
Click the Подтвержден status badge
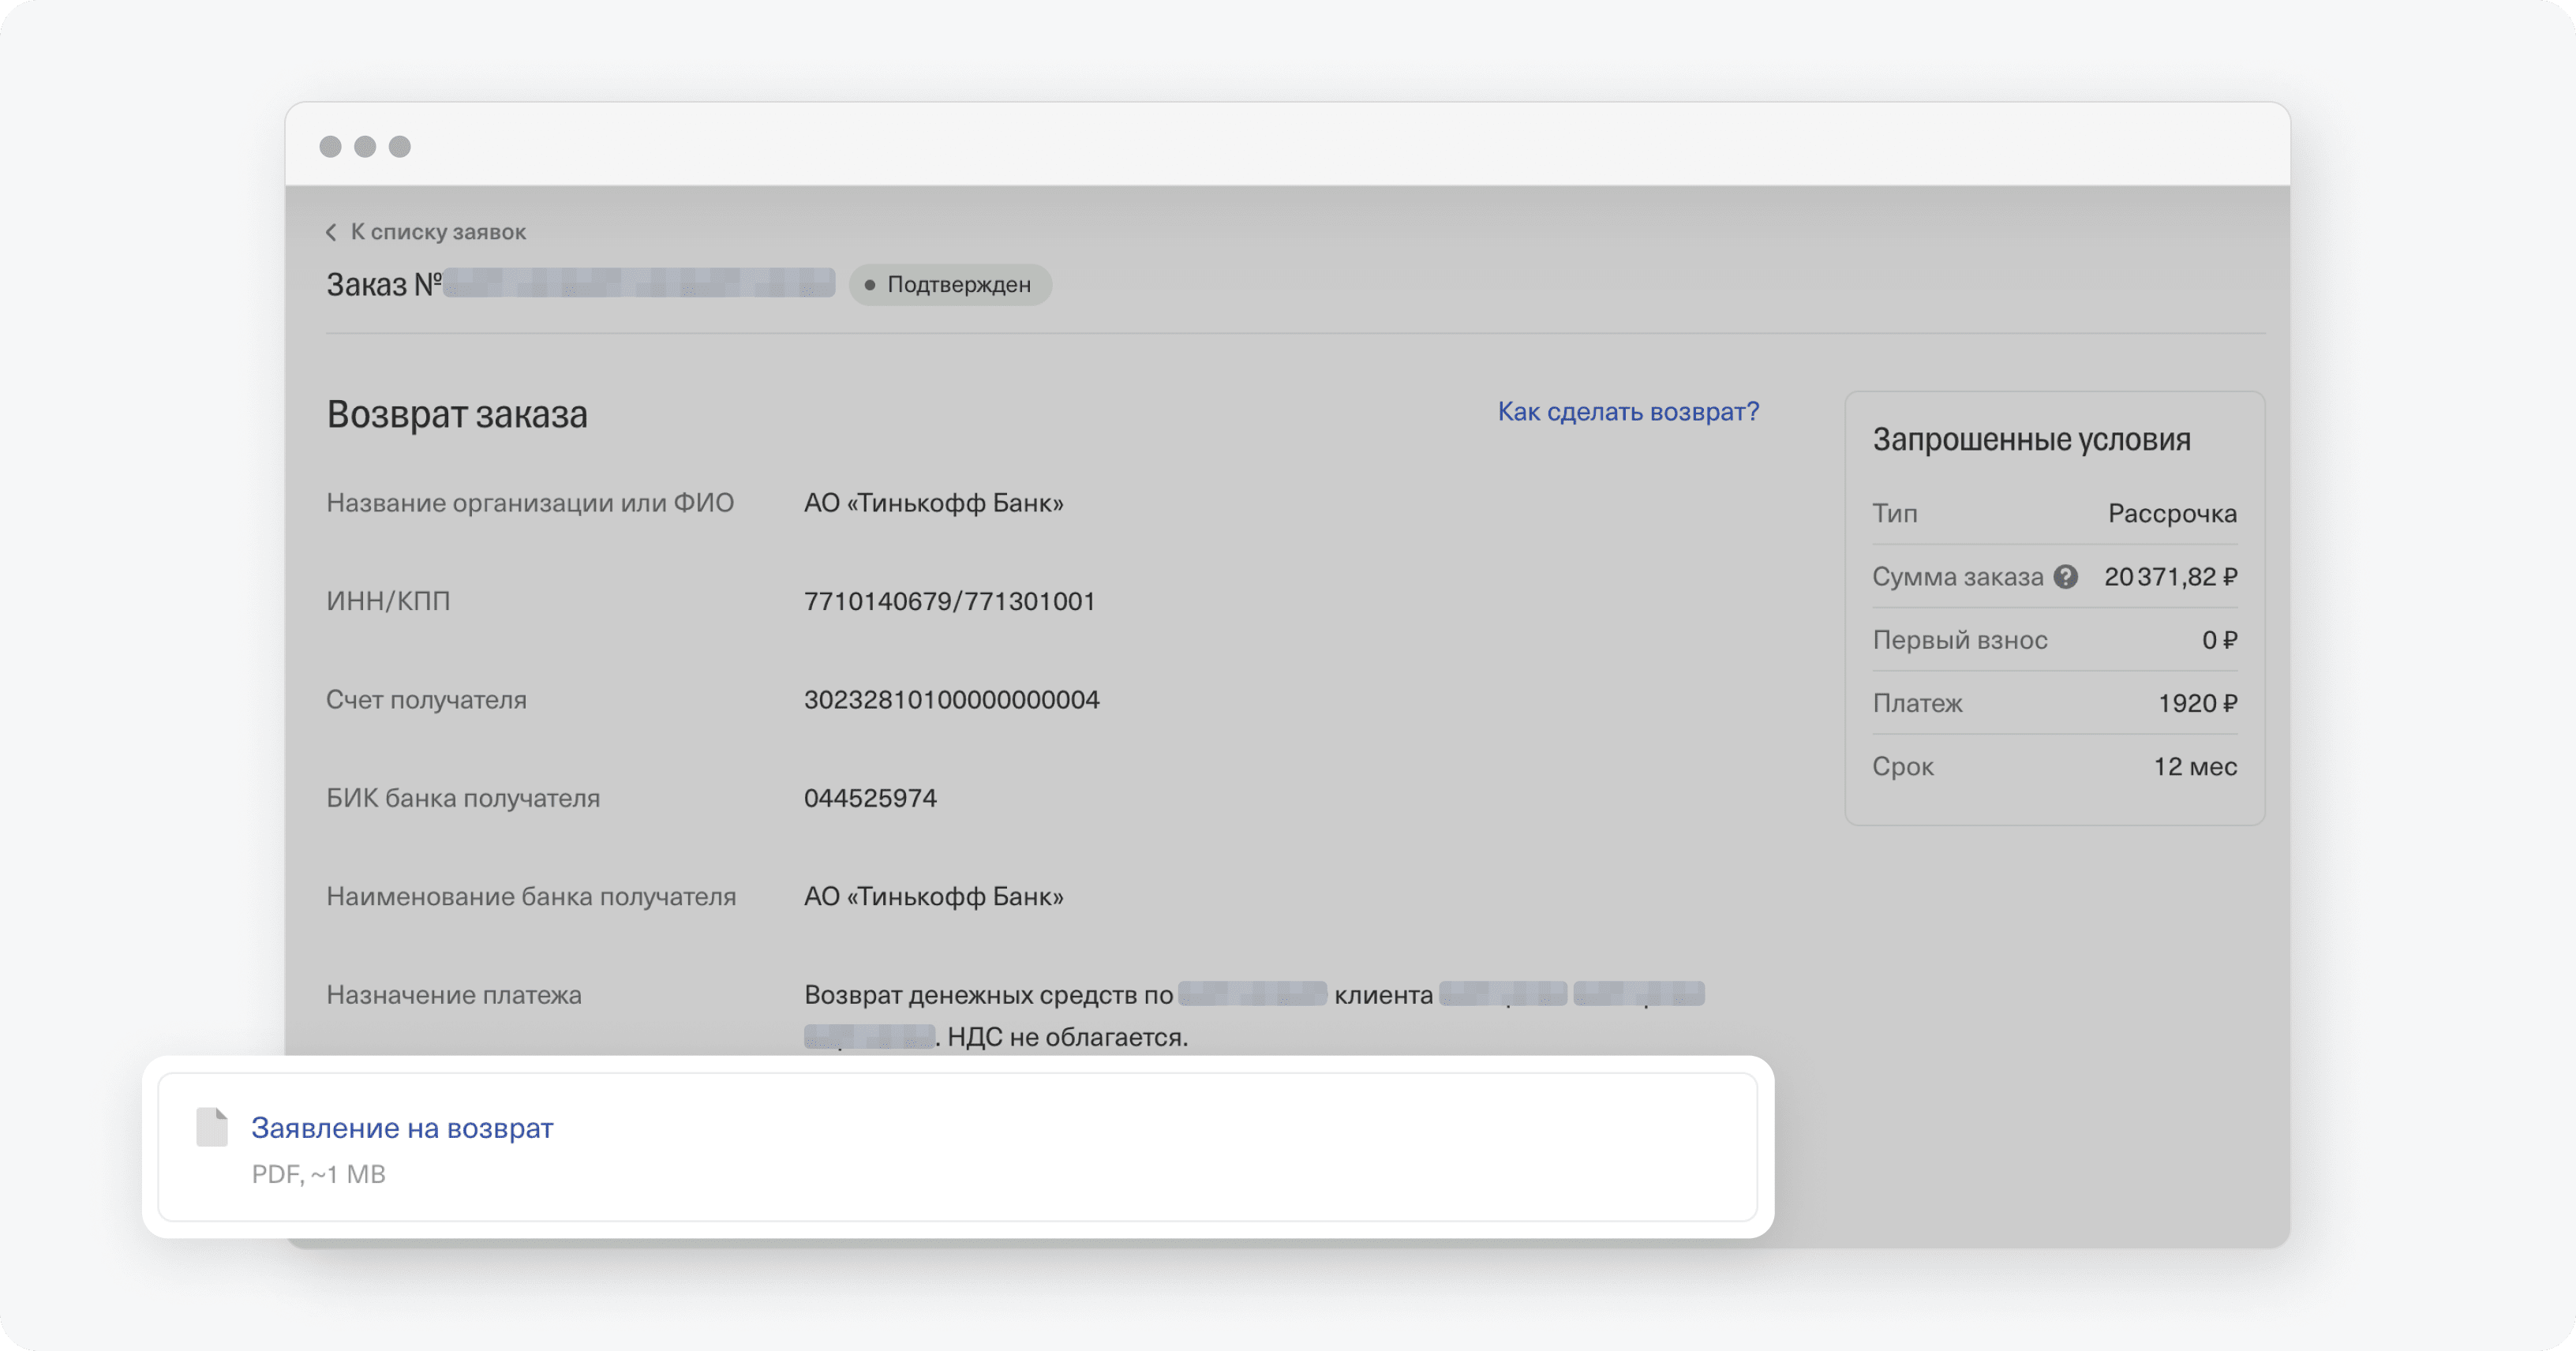click(x=950, y=285)
